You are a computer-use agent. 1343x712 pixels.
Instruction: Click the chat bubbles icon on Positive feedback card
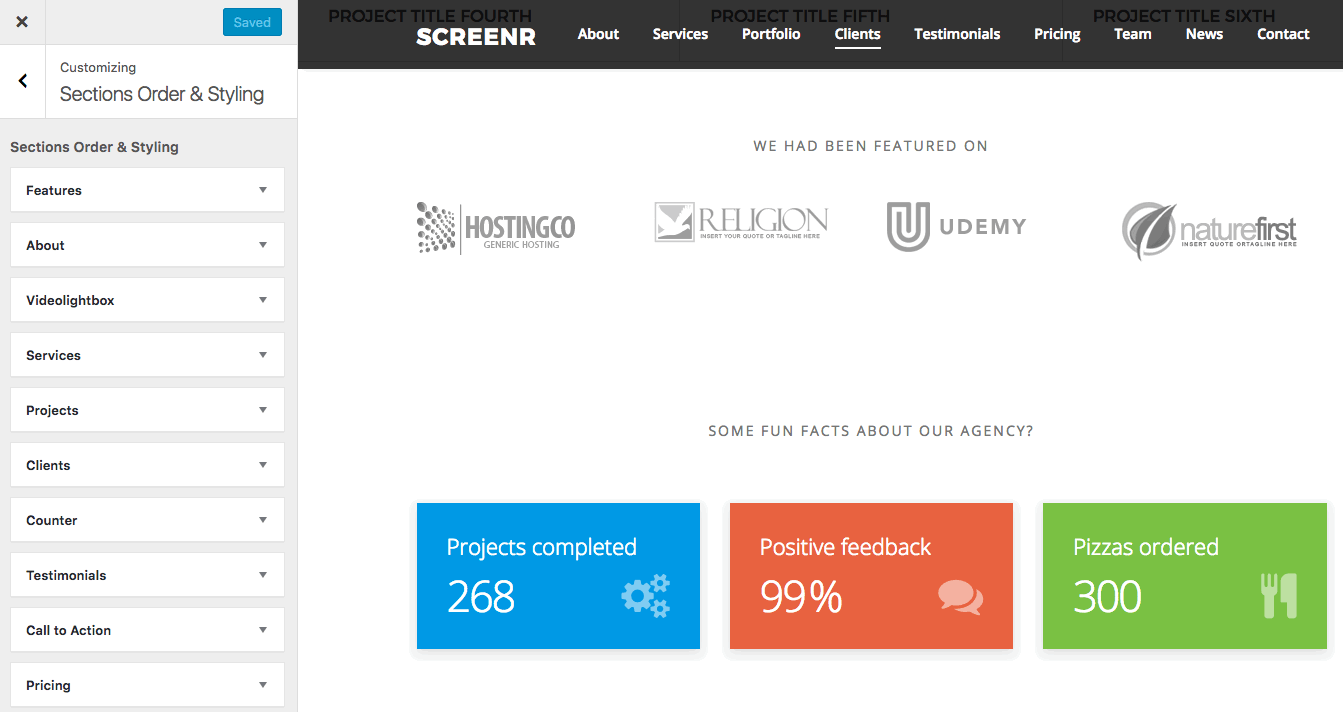tap(960, 597)
